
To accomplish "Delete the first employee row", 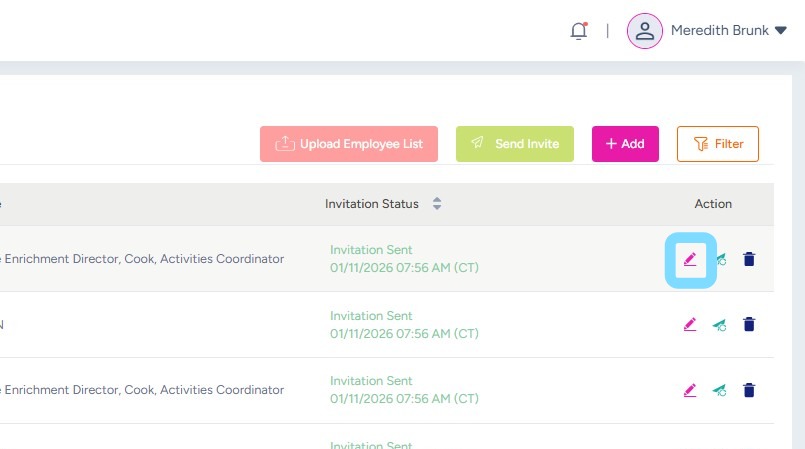I will coord(749,260).
